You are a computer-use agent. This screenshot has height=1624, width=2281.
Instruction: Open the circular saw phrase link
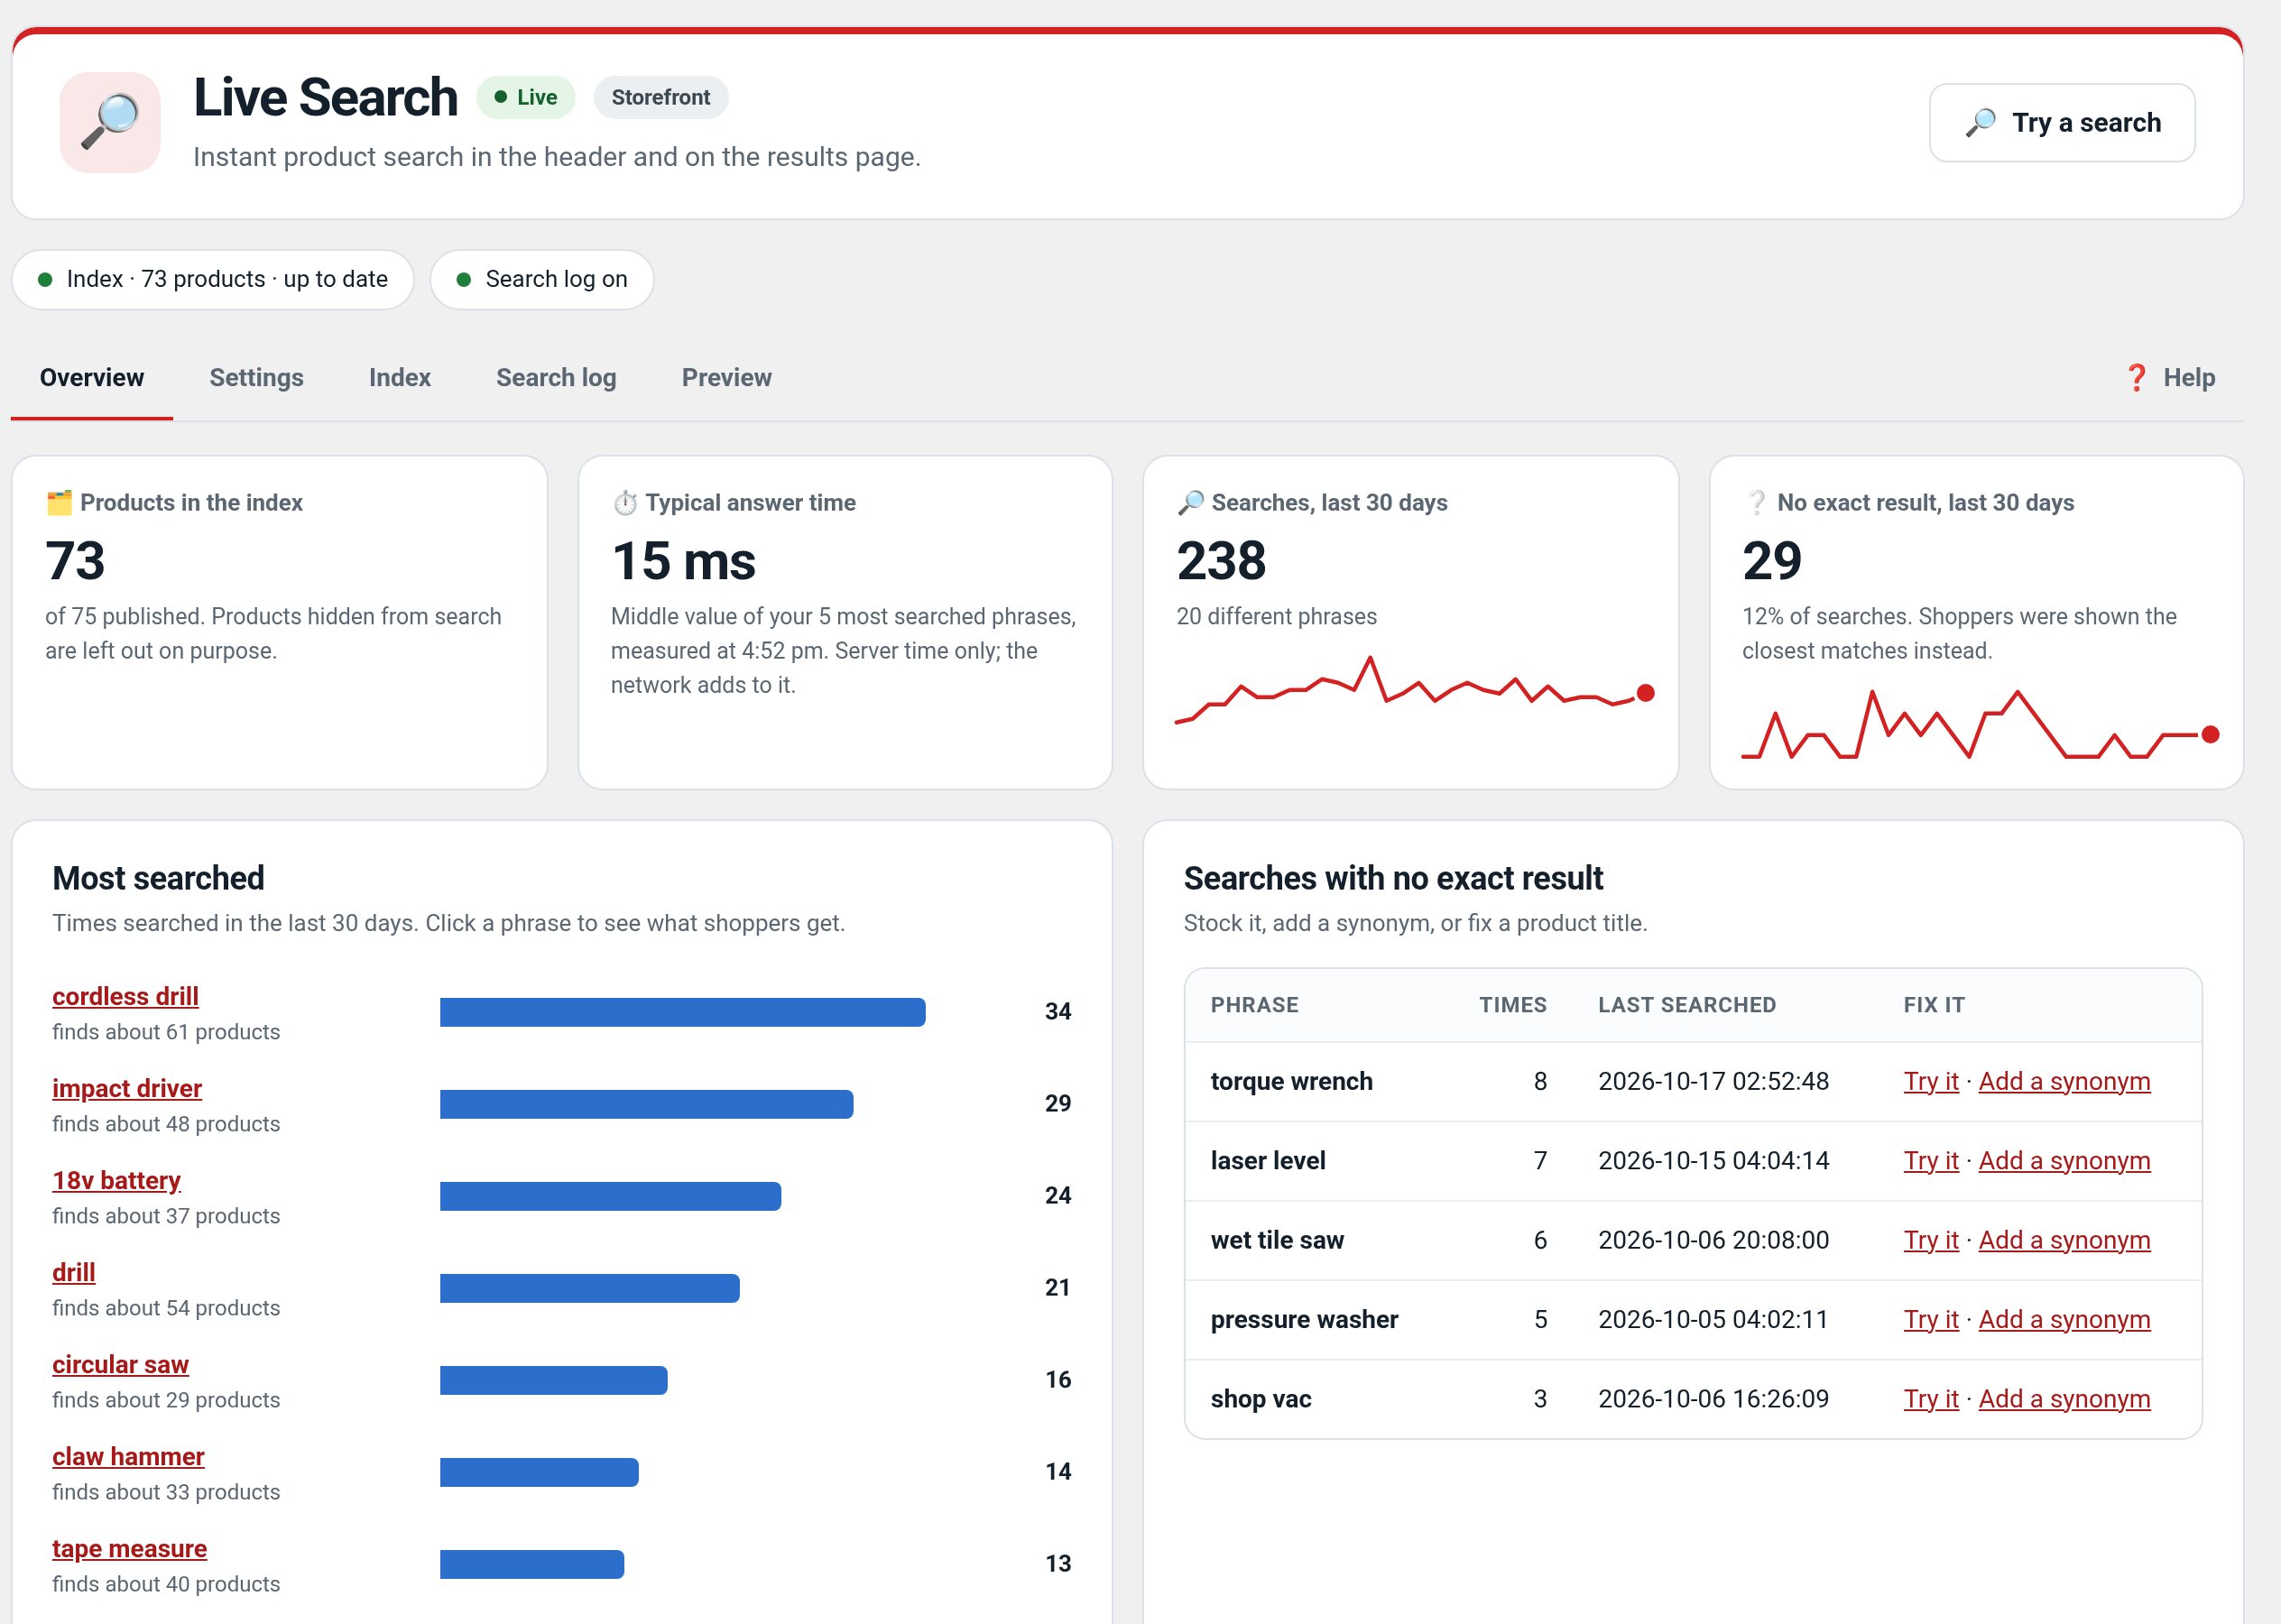(120, 1365)
